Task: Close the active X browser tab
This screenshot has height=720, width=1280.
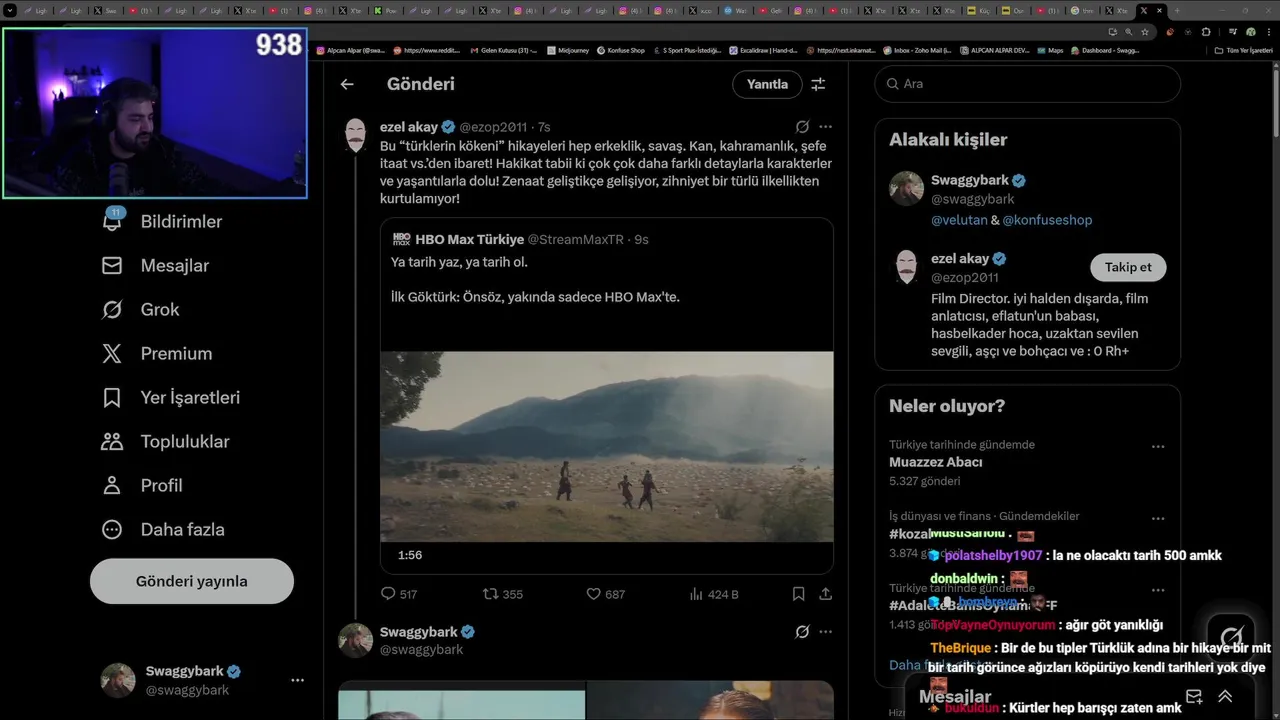Action: click(1159, 10)
